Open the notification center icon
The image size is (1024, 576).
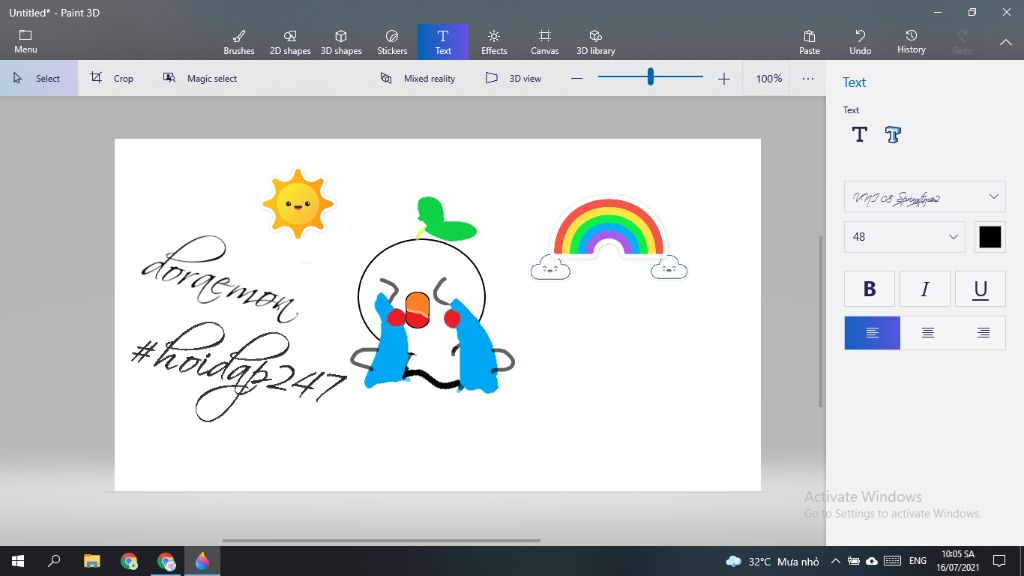[999, 561]
